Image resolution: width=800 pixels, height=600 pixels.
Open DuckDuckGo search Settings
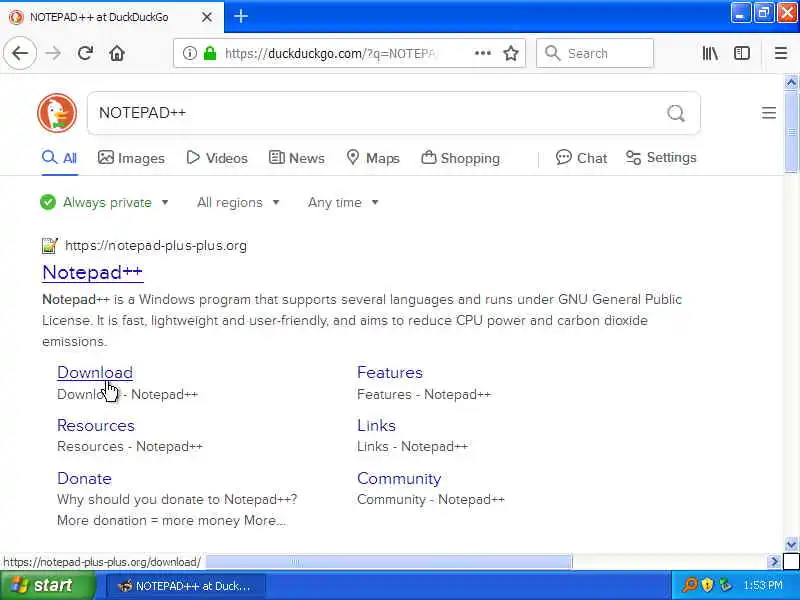pyautogui.click(x=661, y=157)
